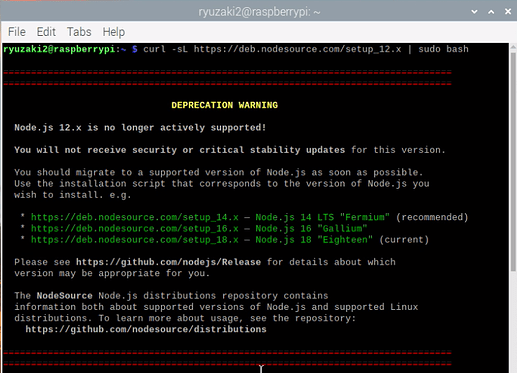Click the setup_16.x nodesource URL
The width and height of the screenshot is (517, 373).
point(135,229)
